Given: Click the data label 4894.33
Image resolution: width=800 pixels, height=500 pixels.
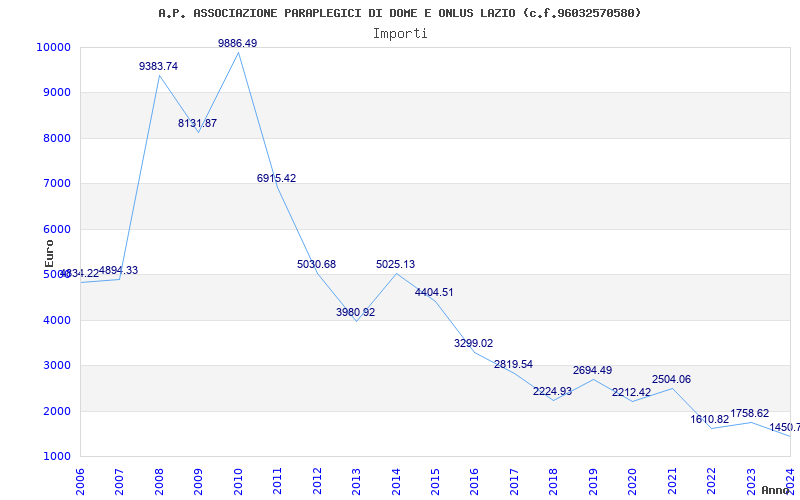Looking at the screenshot, I should click(x=118, y=271).
